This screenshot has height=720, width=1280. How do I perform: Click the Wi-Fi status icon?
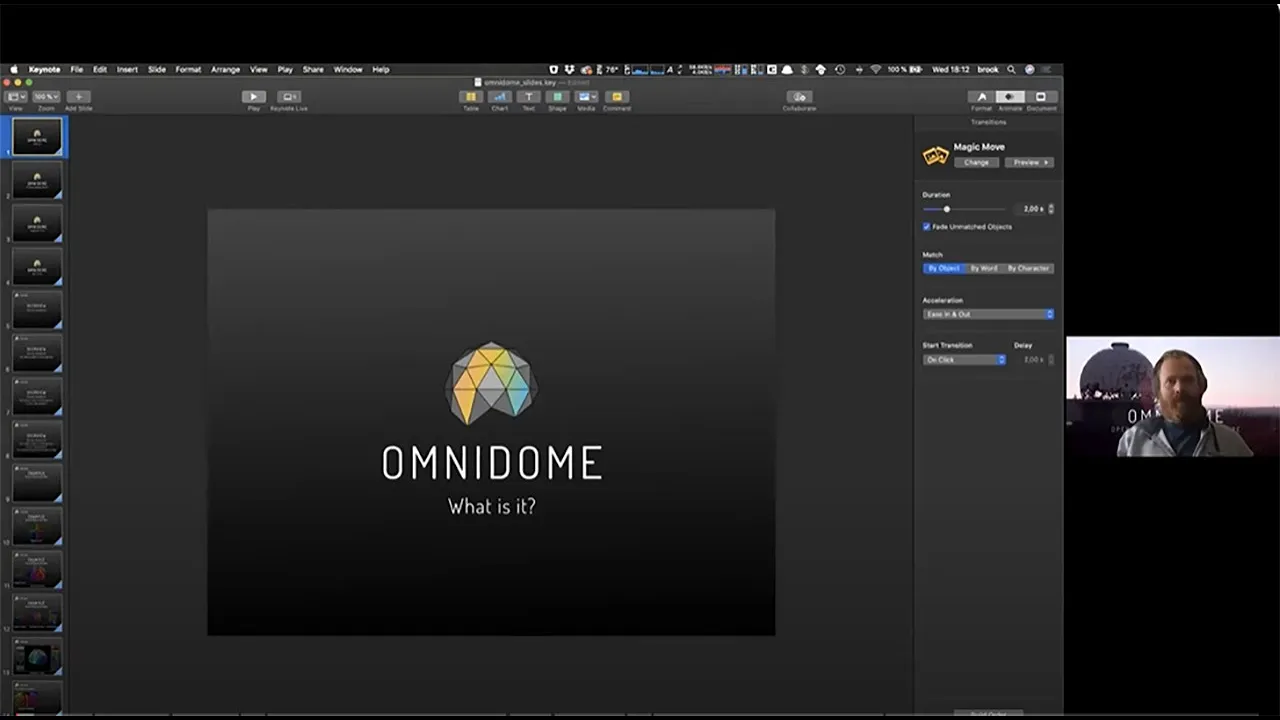(876, 70)
